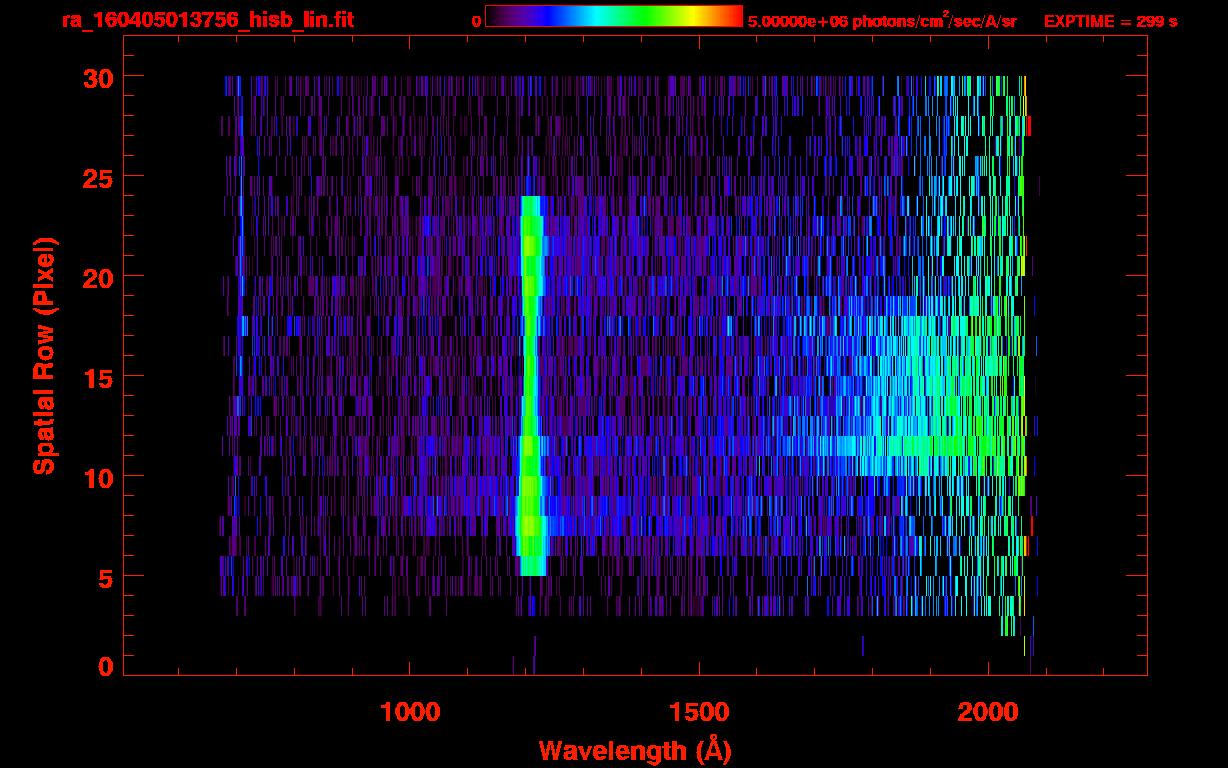1228x768 pixels.
Task: Click the EXPTIME = 299 s text
Action: (1110, 21)
